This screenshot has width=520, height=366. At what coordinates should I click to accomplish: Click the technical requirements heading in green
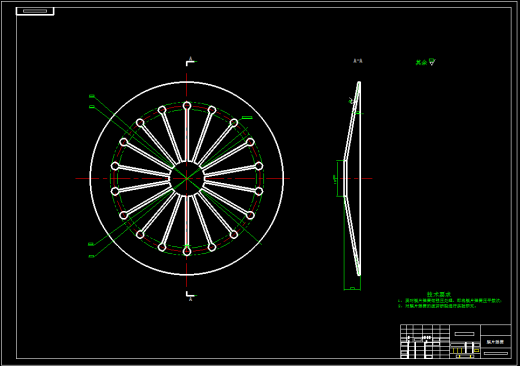coord(439,294)
